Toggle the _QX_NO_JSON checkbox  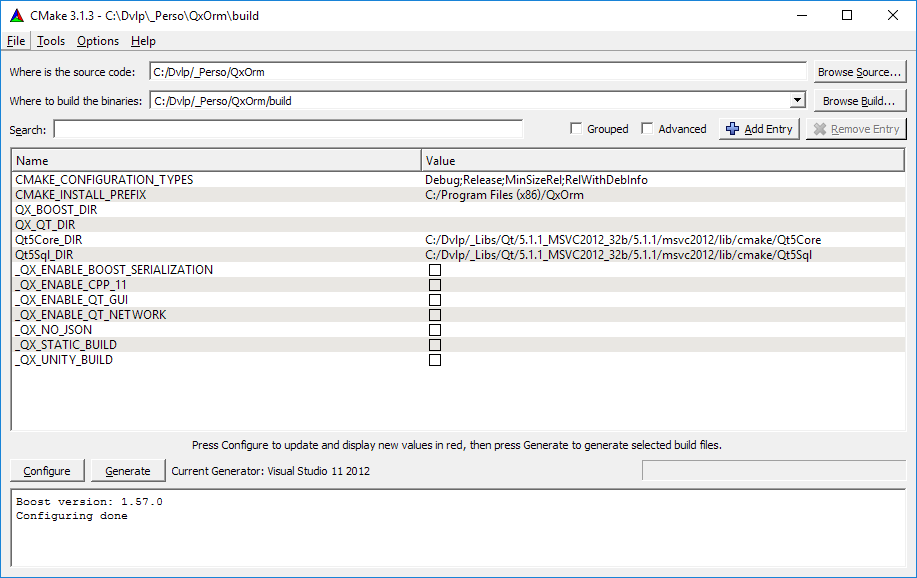tap(434, 329)
